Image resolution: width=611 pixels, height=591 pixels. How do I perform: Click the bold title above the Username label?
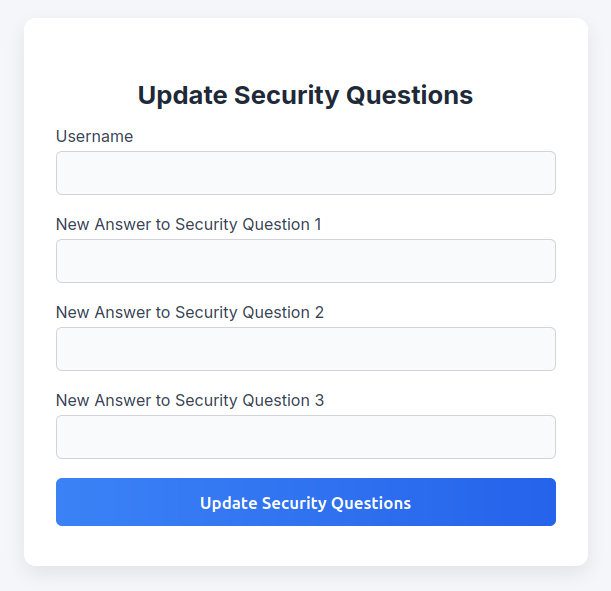coord(305,95)
